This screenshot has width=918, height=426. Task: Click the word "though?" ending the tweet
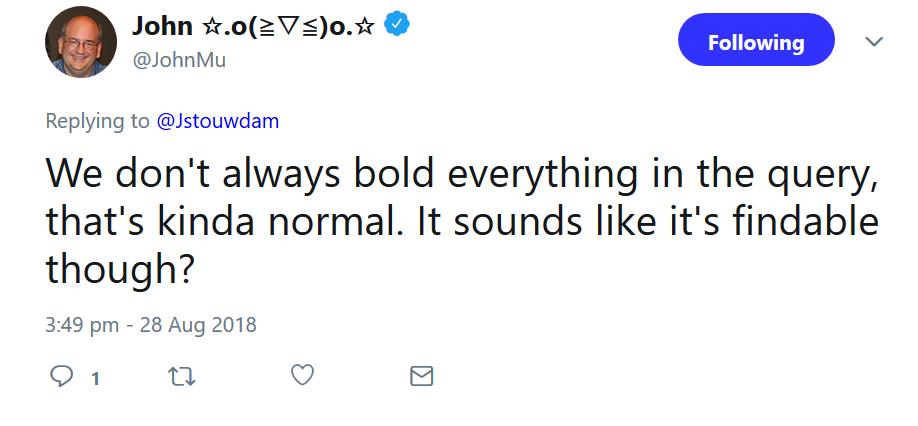point(119,268)
